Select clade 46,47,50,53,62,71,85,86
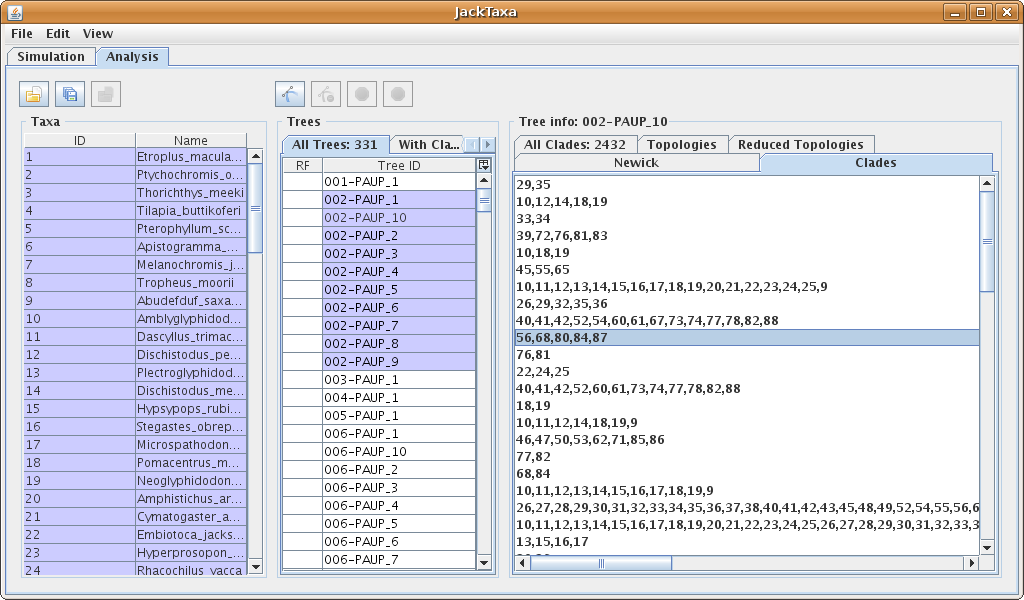The image size is (1024, 600). pyautogui.click(x=747, y=439)
